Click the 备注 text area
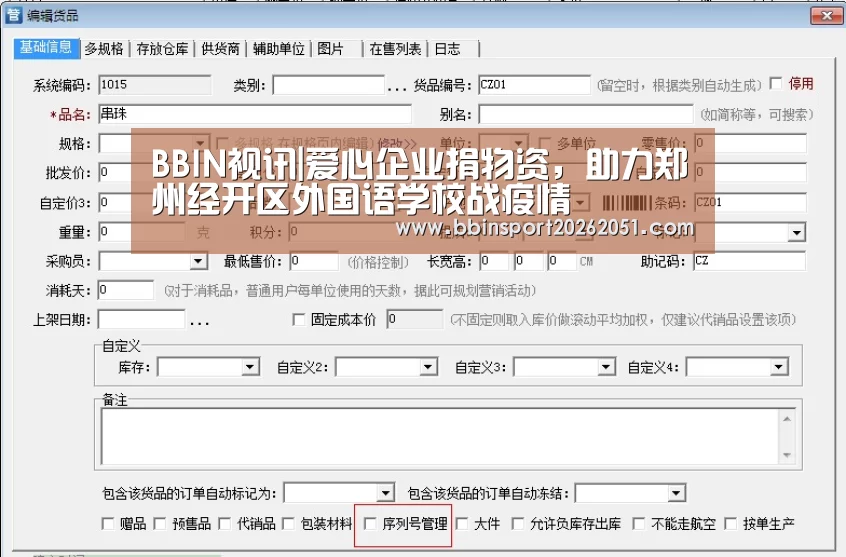Viewport: 846px width, 557px height. click(x=441, y=436)
